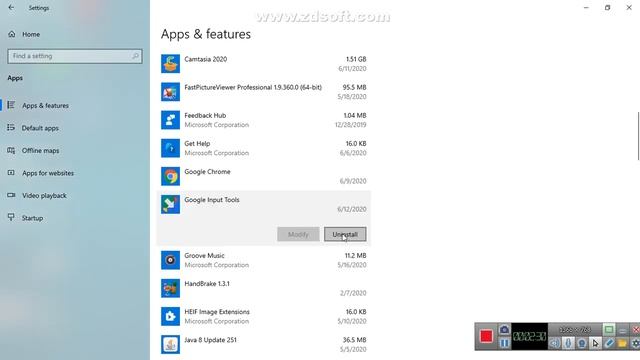This screenshot has height=360, width=640.
Task: Open the recorder pencil annotation tool
Action: click(609, 343)
